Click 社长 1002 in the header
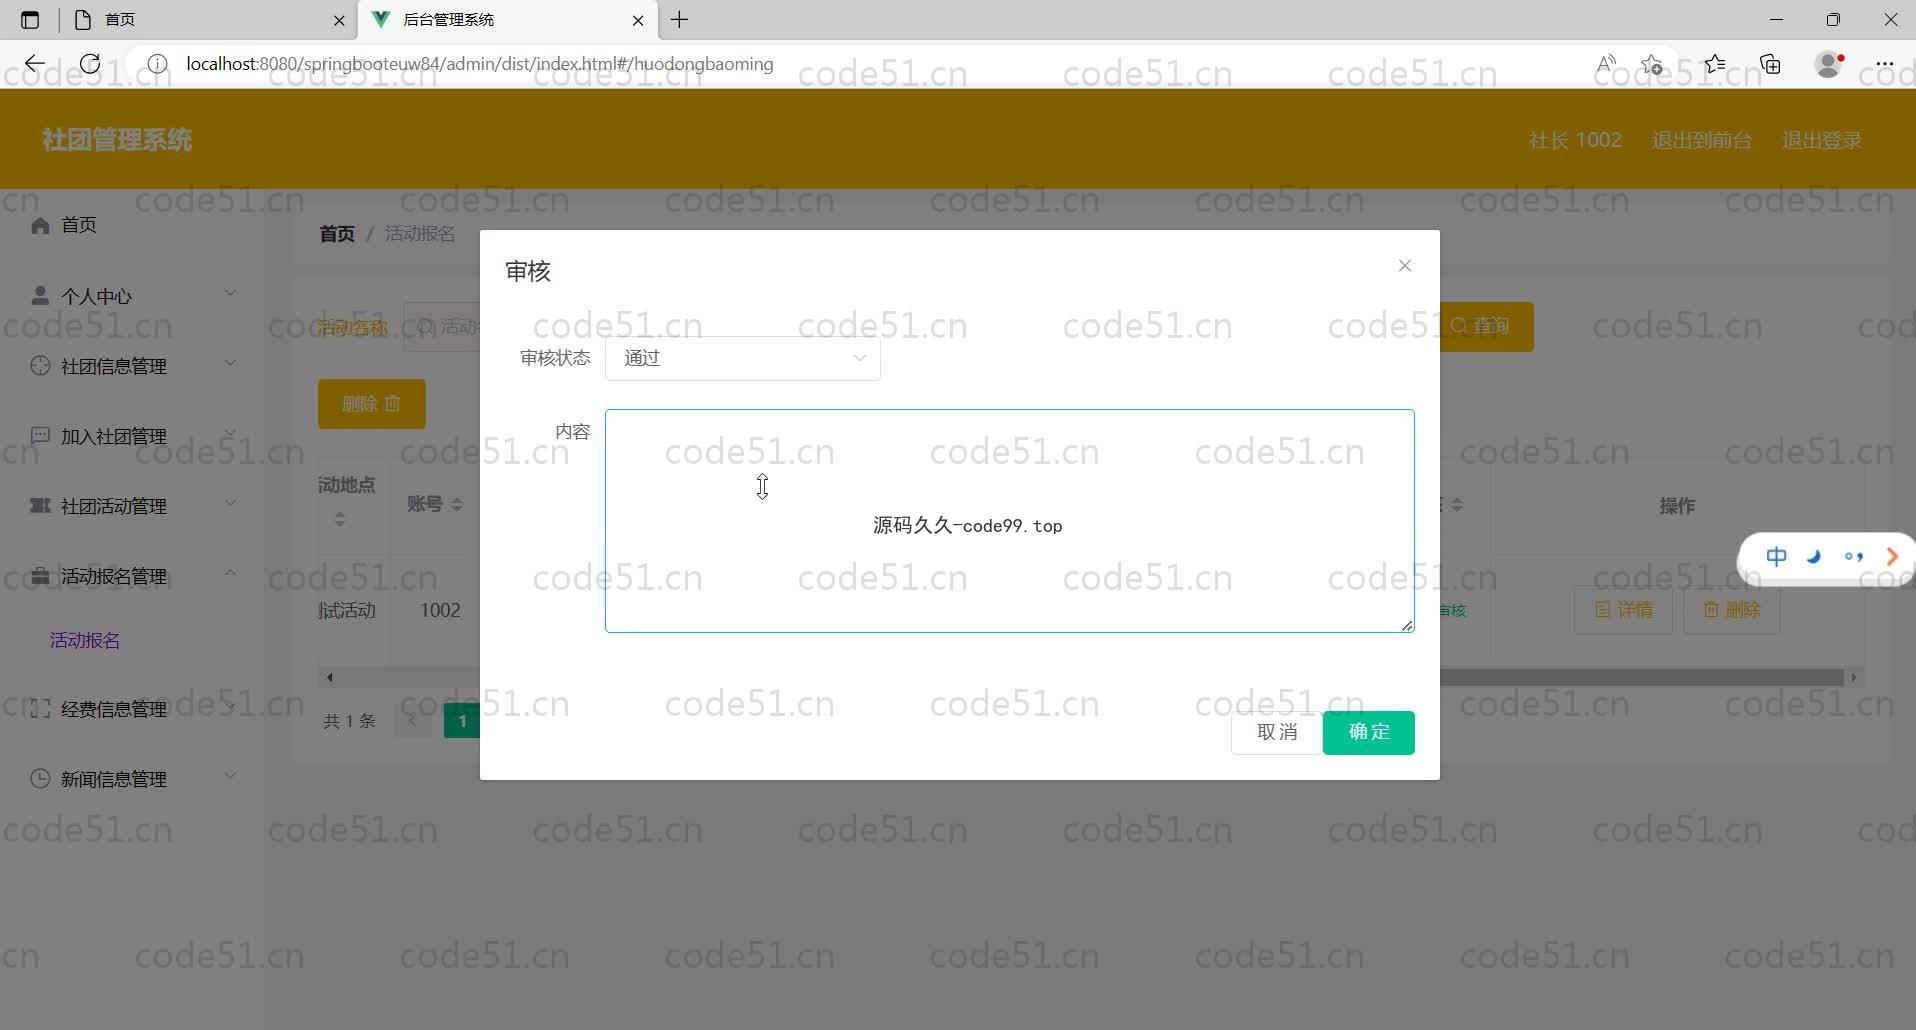1916x1030 pixels. click(1575, 140)
